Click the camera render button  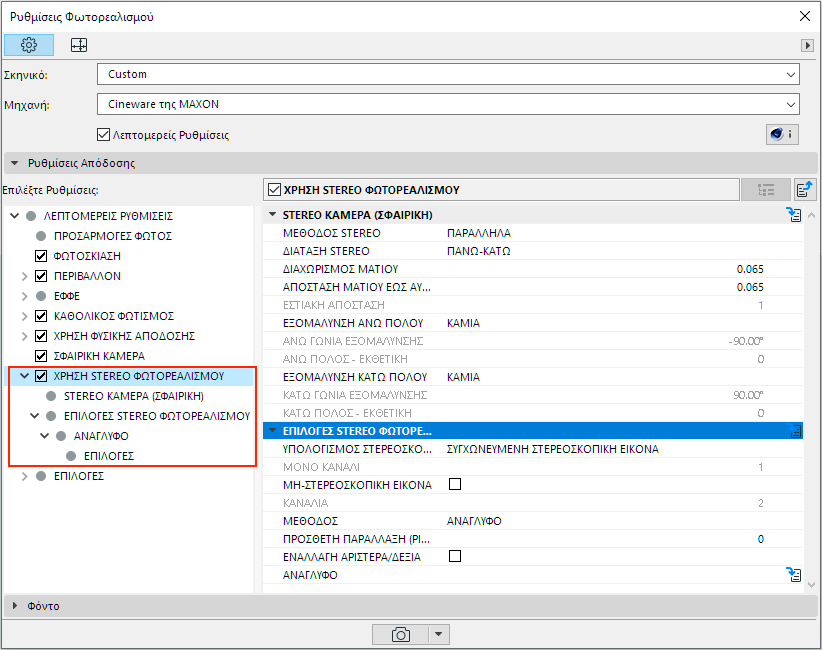pos(400,635)
